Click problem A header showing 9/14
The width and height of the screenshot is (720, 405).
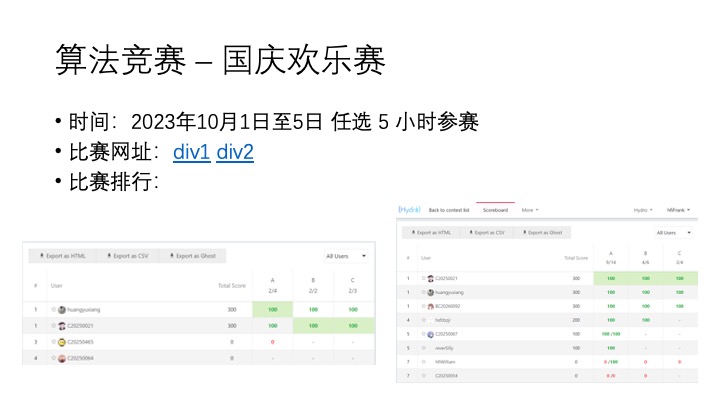[611, 258]
